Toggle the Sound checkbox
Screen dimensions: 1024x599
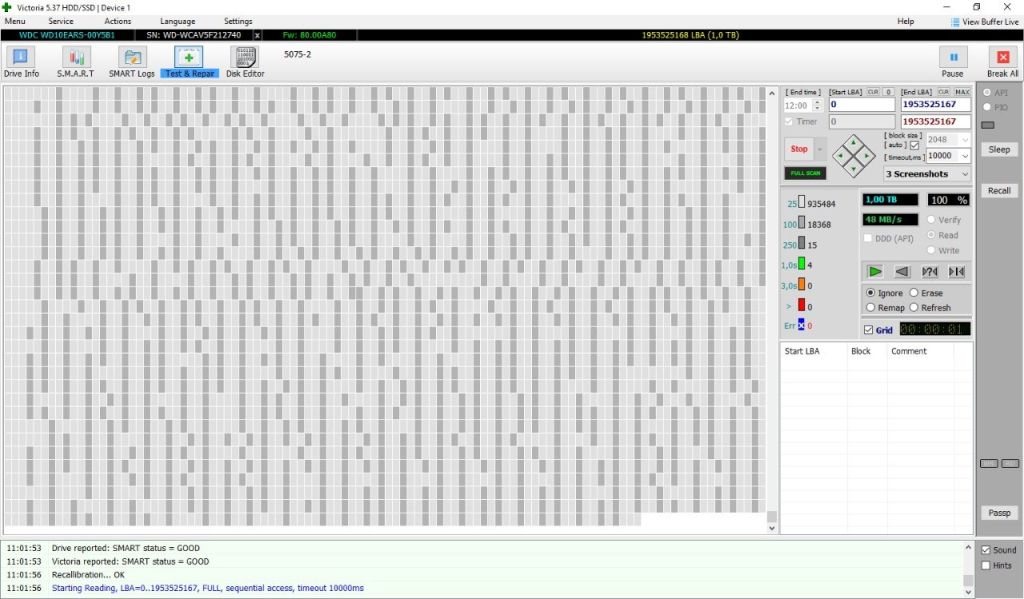tap(986, 550)
